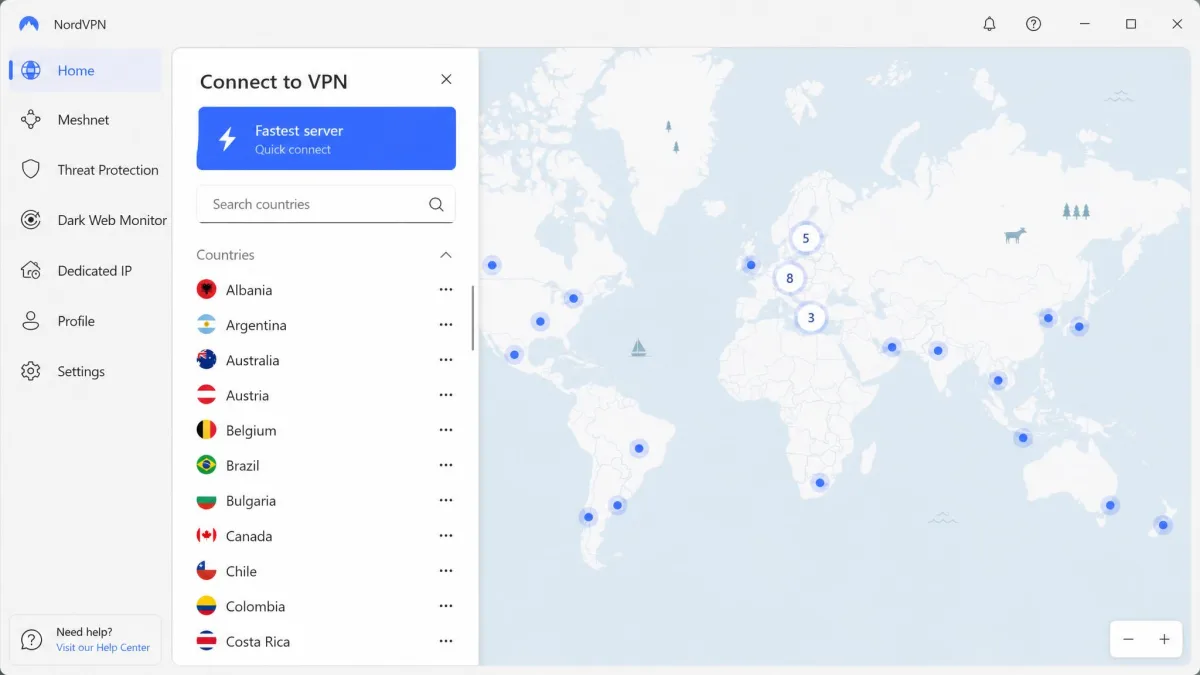The height and width of the screenshot is (675, 1200).
Task: Click the Meshnet nodes icon
Action: tap(31, 120)
